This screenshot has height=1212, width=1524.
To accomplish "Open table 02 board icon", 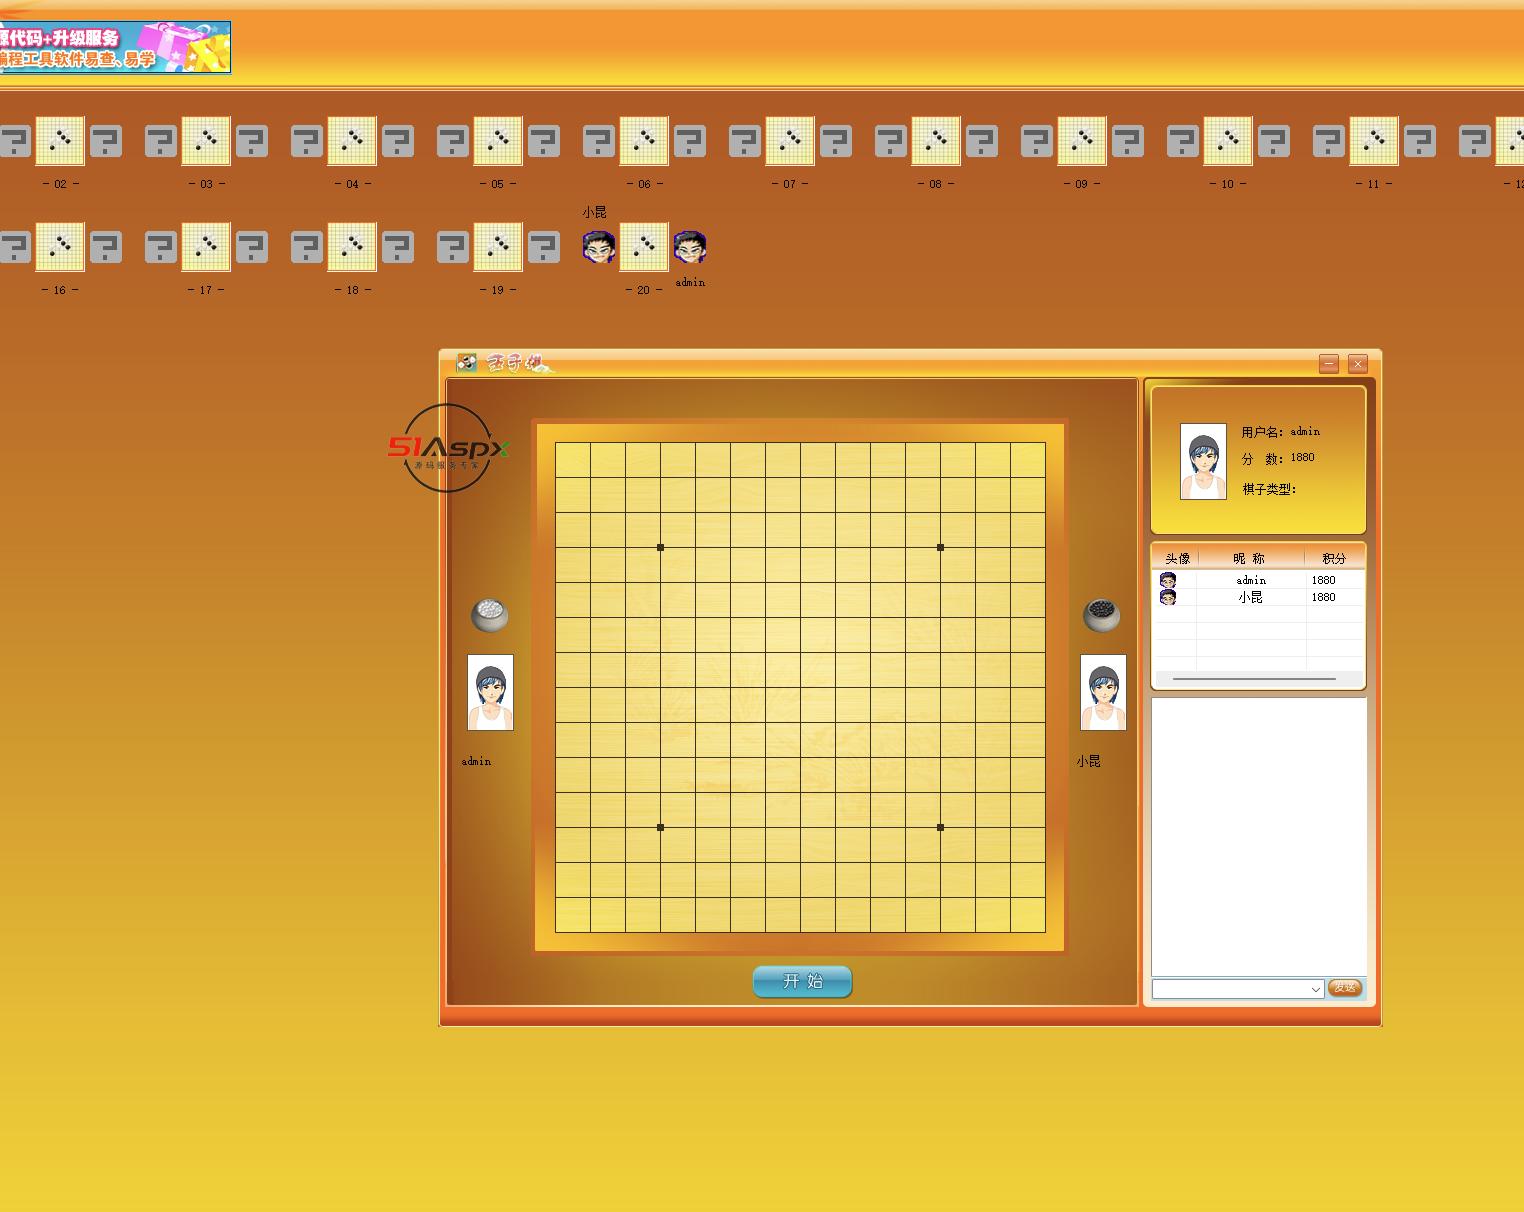I will click(x=60, y=141).
